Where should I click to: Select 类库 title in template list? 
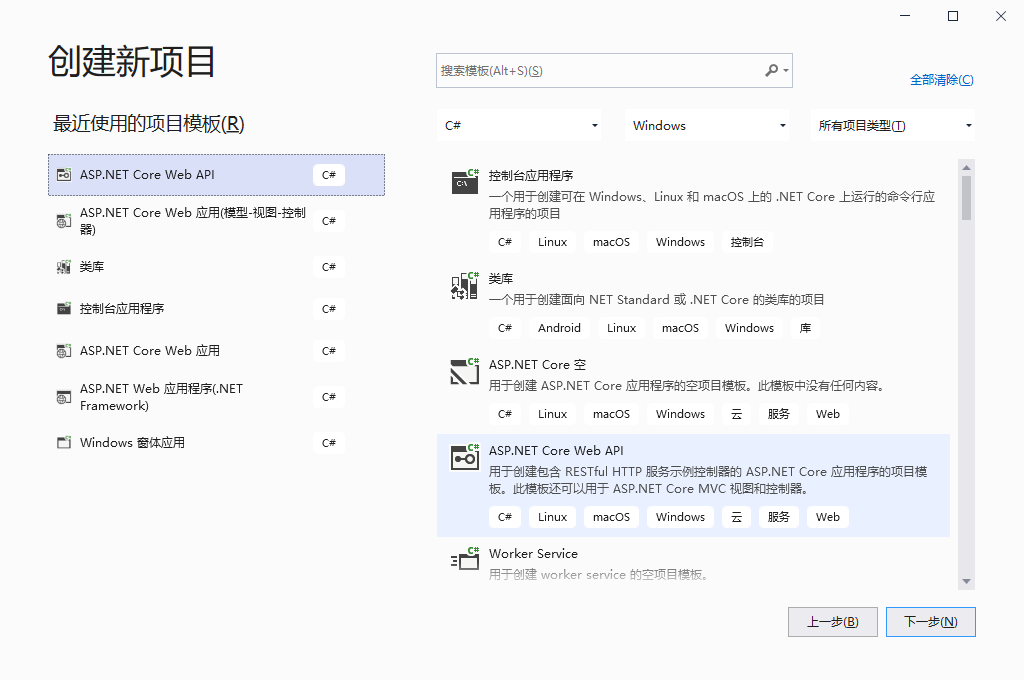tap(501, 279)
